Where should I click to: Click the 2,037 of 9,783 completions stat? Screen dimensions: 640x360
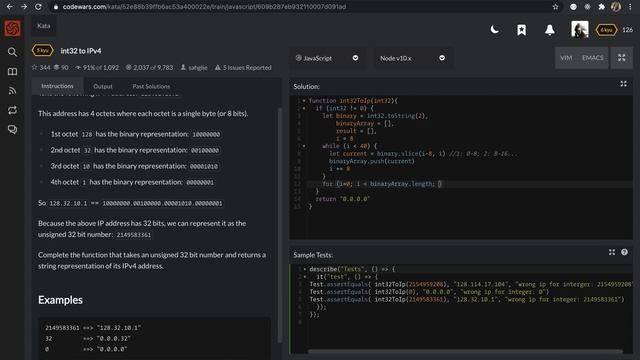(149, 67)
